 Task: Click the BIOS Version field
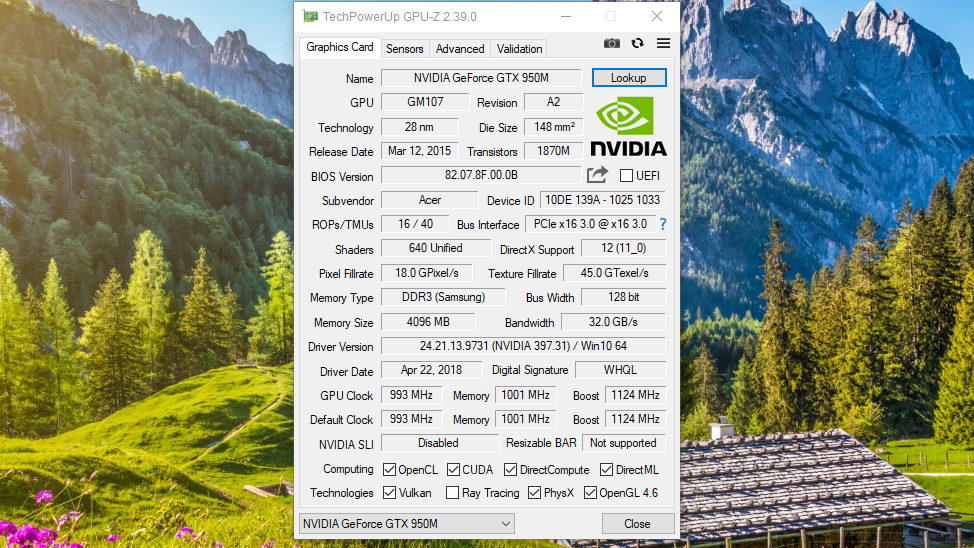481,175
